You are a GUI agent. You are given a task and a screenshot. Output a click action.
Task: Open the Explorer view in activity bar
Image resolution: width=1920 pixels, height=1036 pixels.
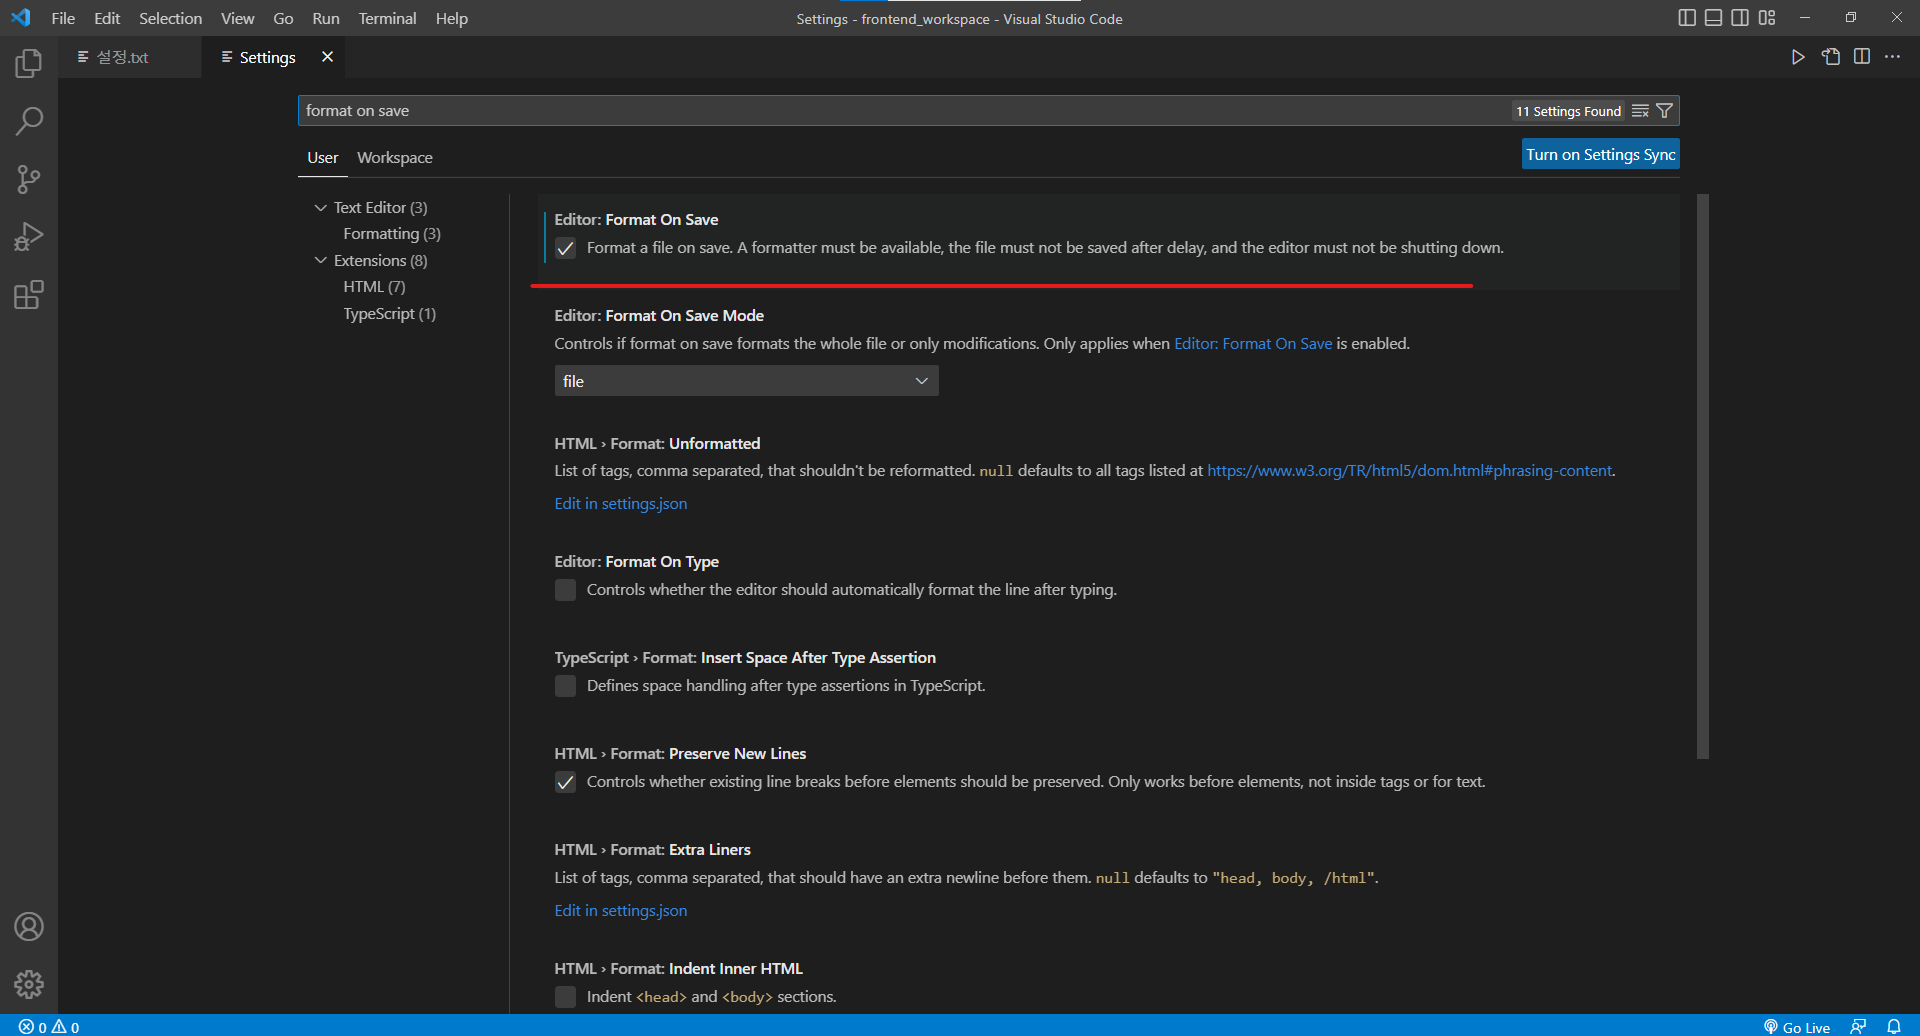pos(29,64)
